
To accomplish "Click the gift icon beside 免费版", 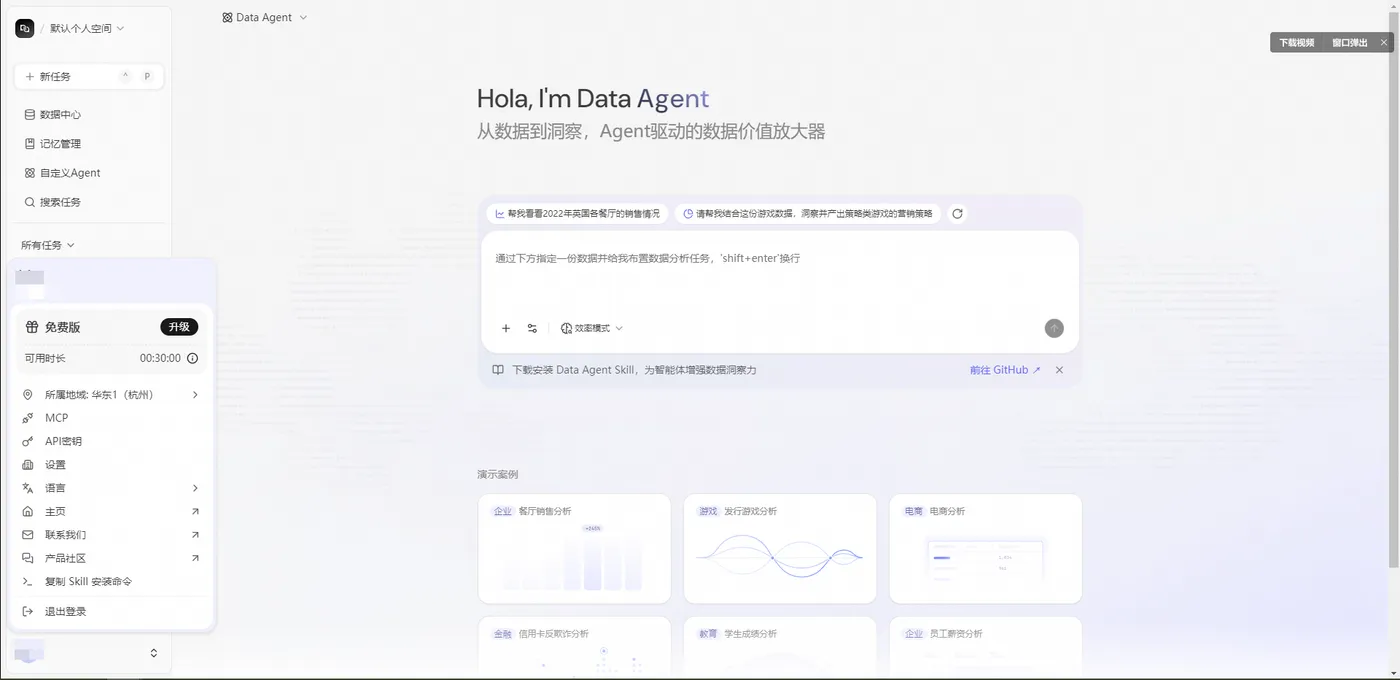I will [x=32, y=327].
